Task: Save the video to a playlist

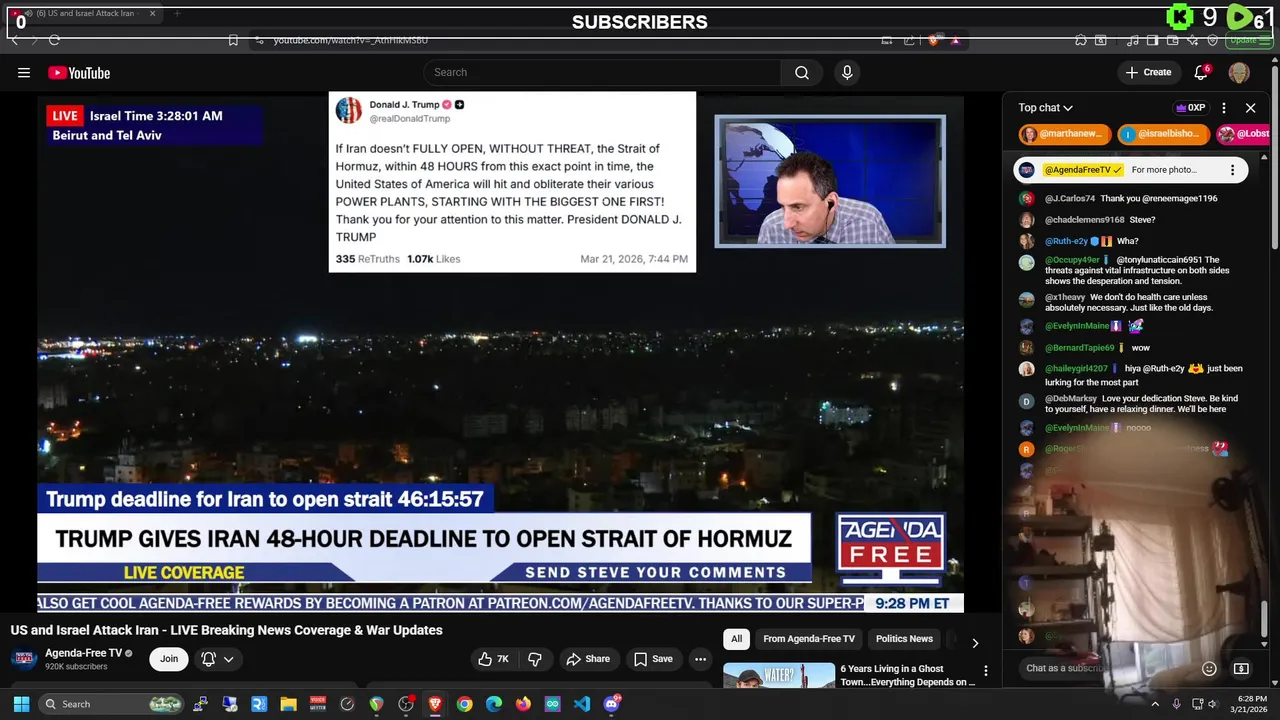Action: (x=653, y=659)
